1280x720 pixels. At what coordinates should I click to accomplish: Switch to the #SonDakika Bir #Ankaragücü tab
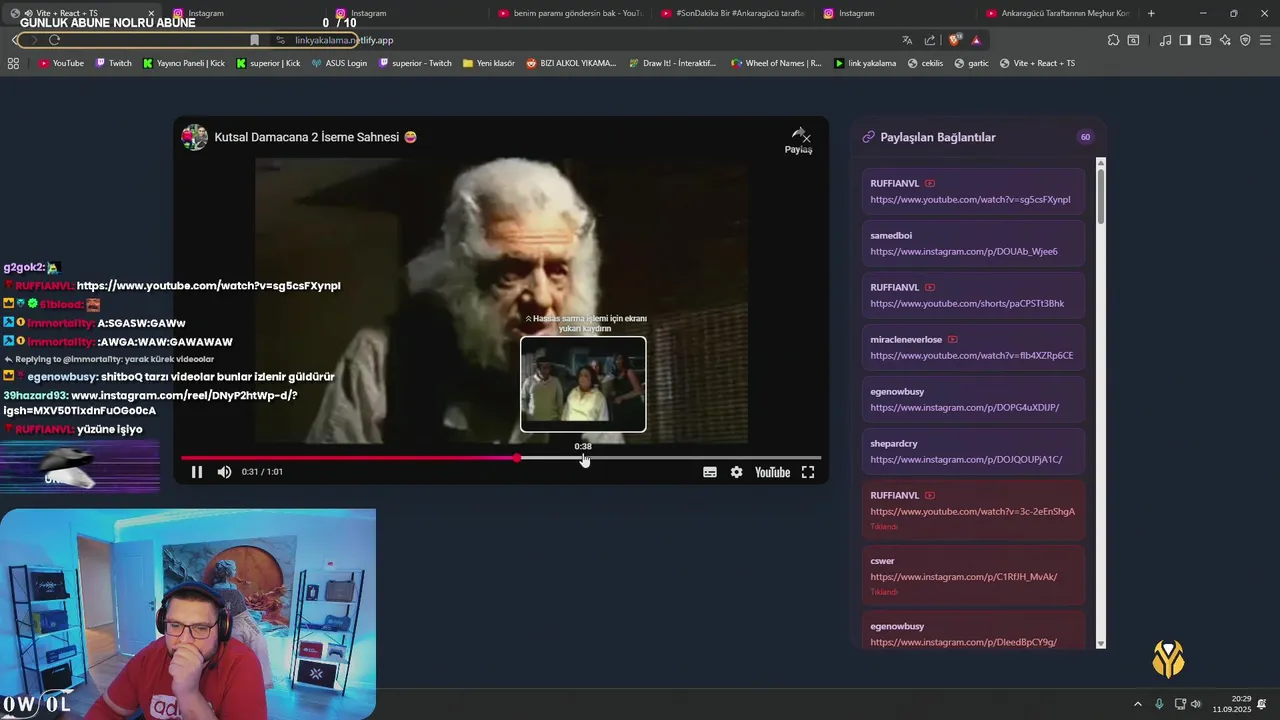tap(733, 13)
